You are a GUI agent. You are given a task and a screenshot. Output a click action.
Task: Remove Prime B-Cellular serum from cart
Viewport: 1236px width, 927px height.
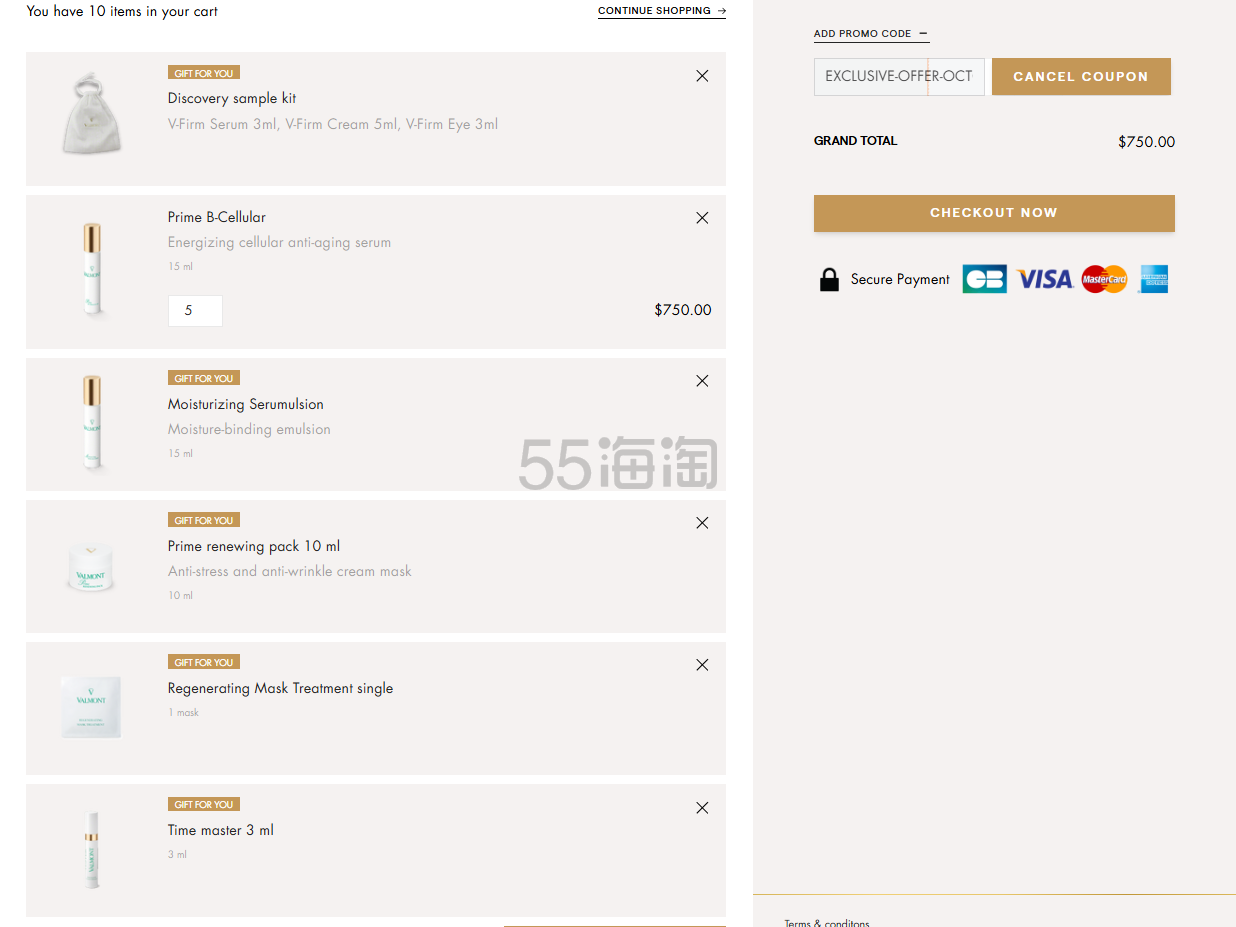(x=702, y=218)
